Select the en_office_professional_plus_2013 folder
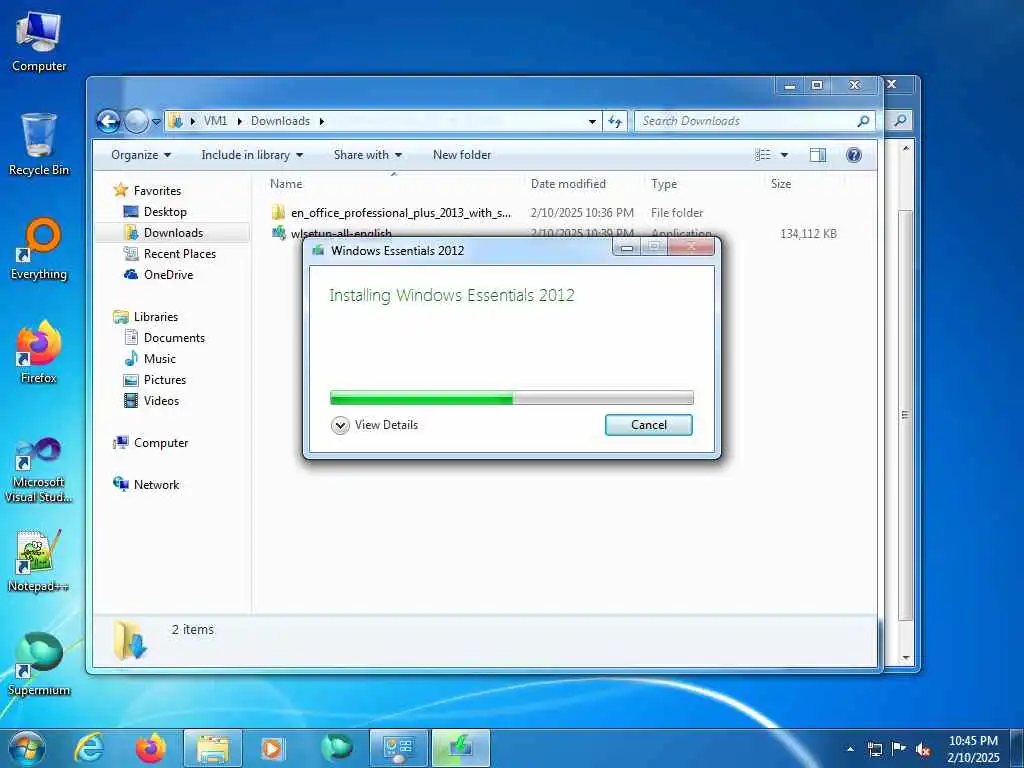The width and height of the screenshot is (1024, 768). (x=401, y=213)
